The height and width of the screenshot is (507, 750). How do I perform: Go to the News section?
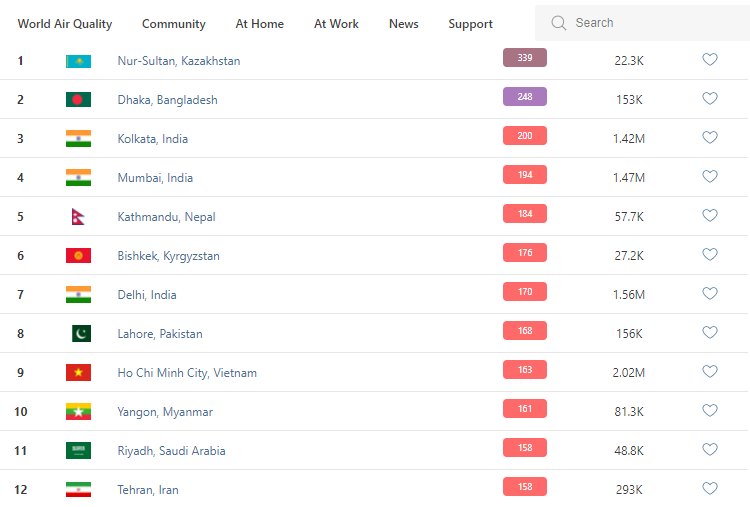(x=404, y=24)
